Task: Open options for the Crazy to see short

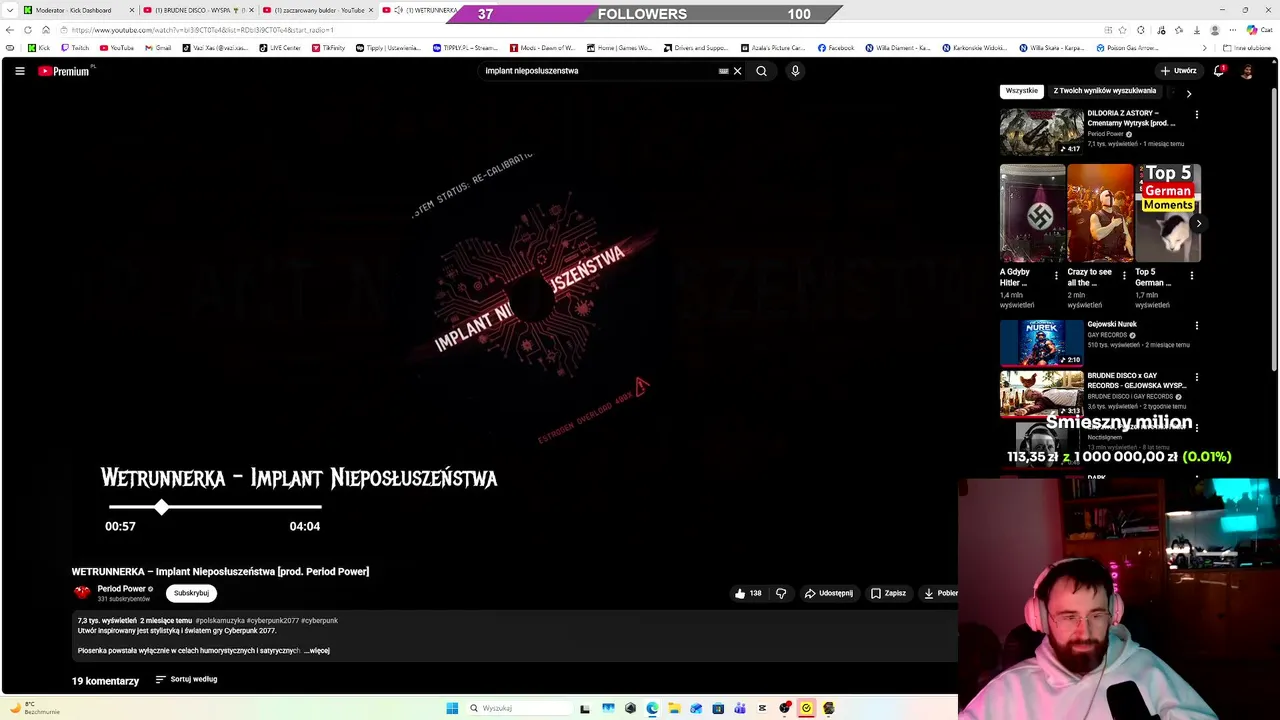Action: point(1124,275)
